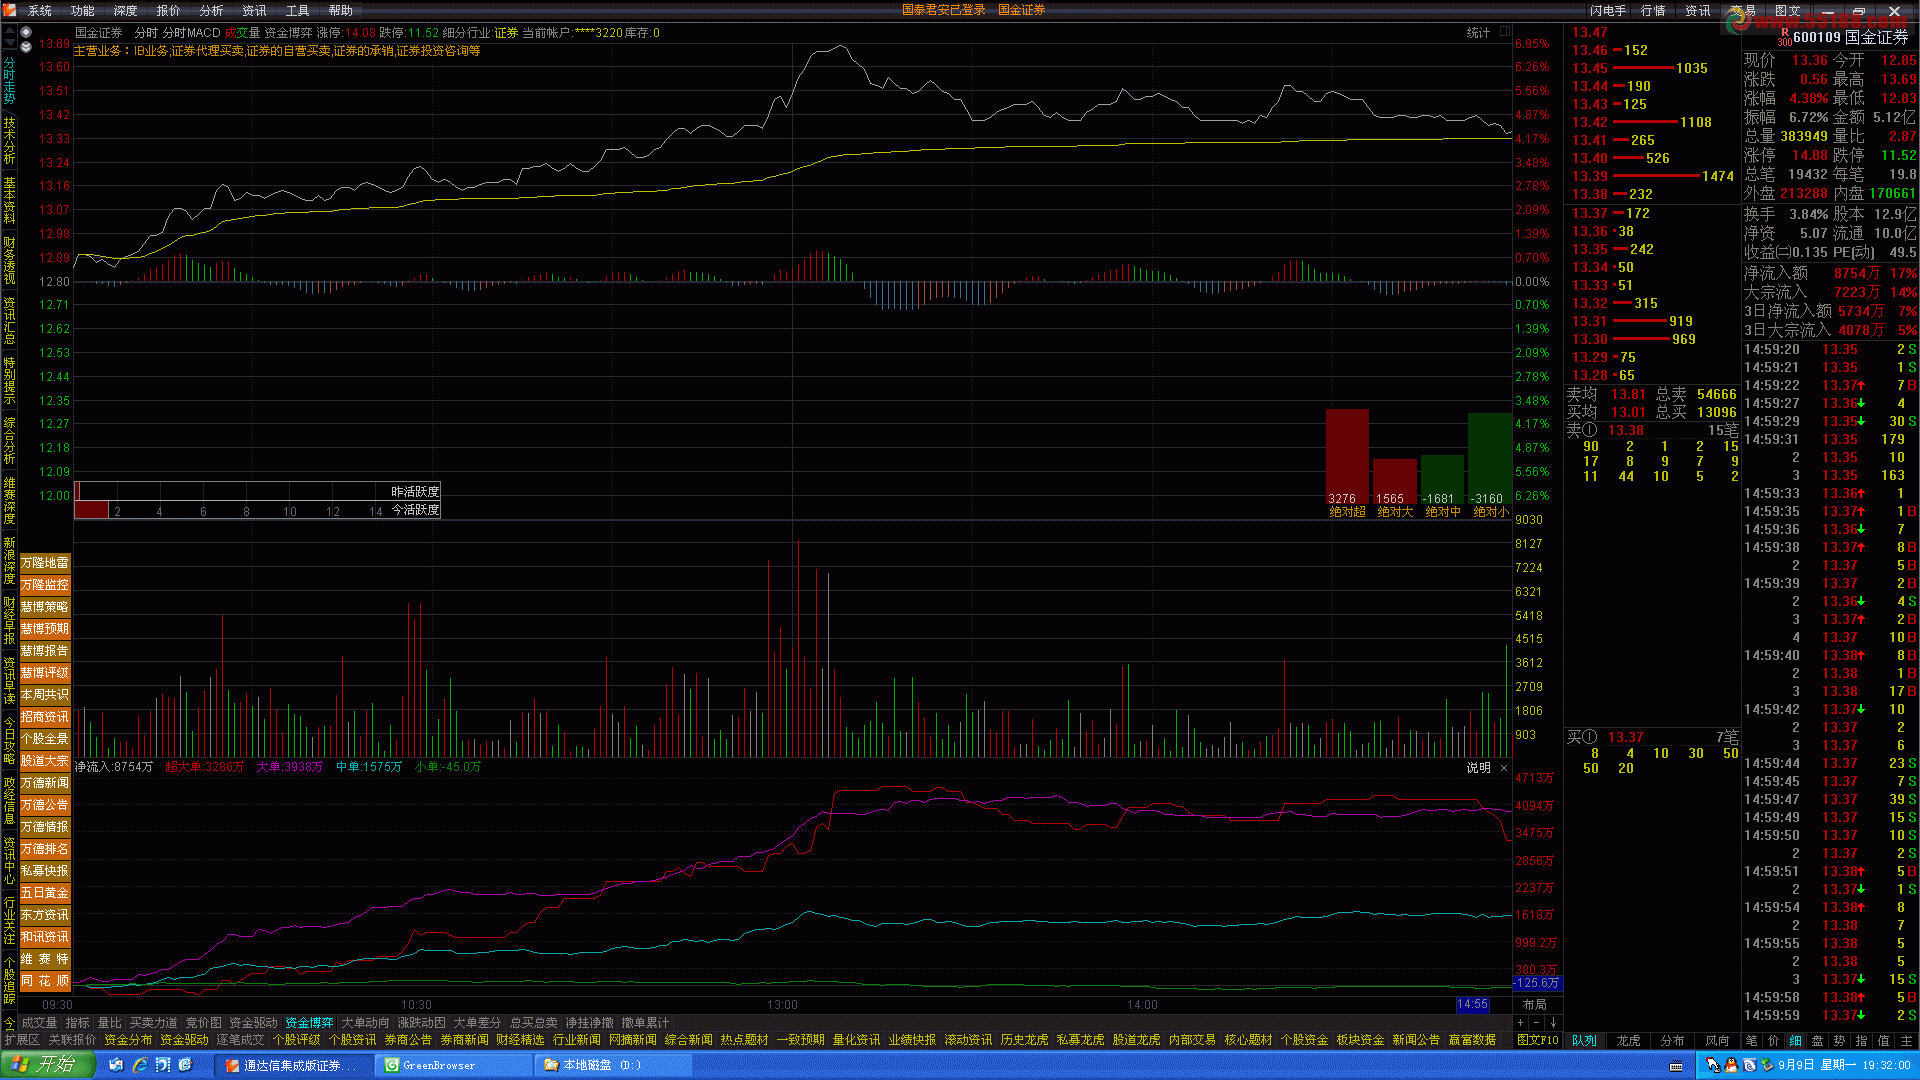
Task: Select the 势 view toggle
Action: tap(1839, 1040)
